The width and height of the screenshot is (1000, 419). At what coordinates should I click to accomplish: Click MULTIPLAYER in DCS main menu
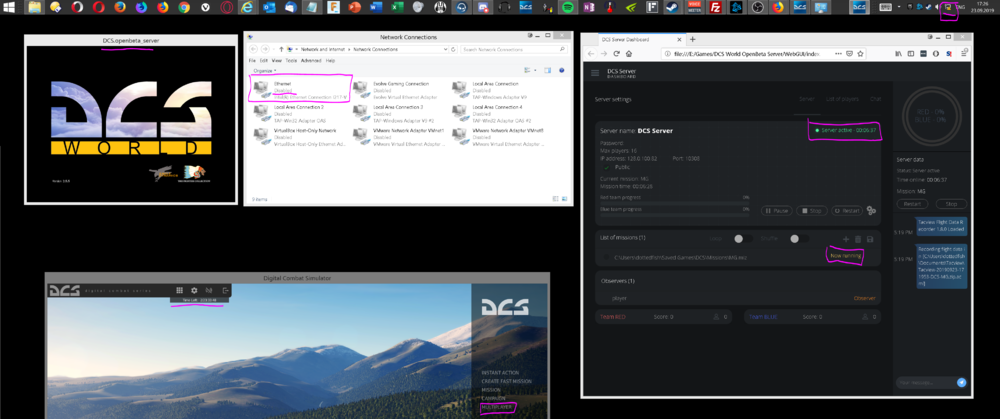point(497,406)
